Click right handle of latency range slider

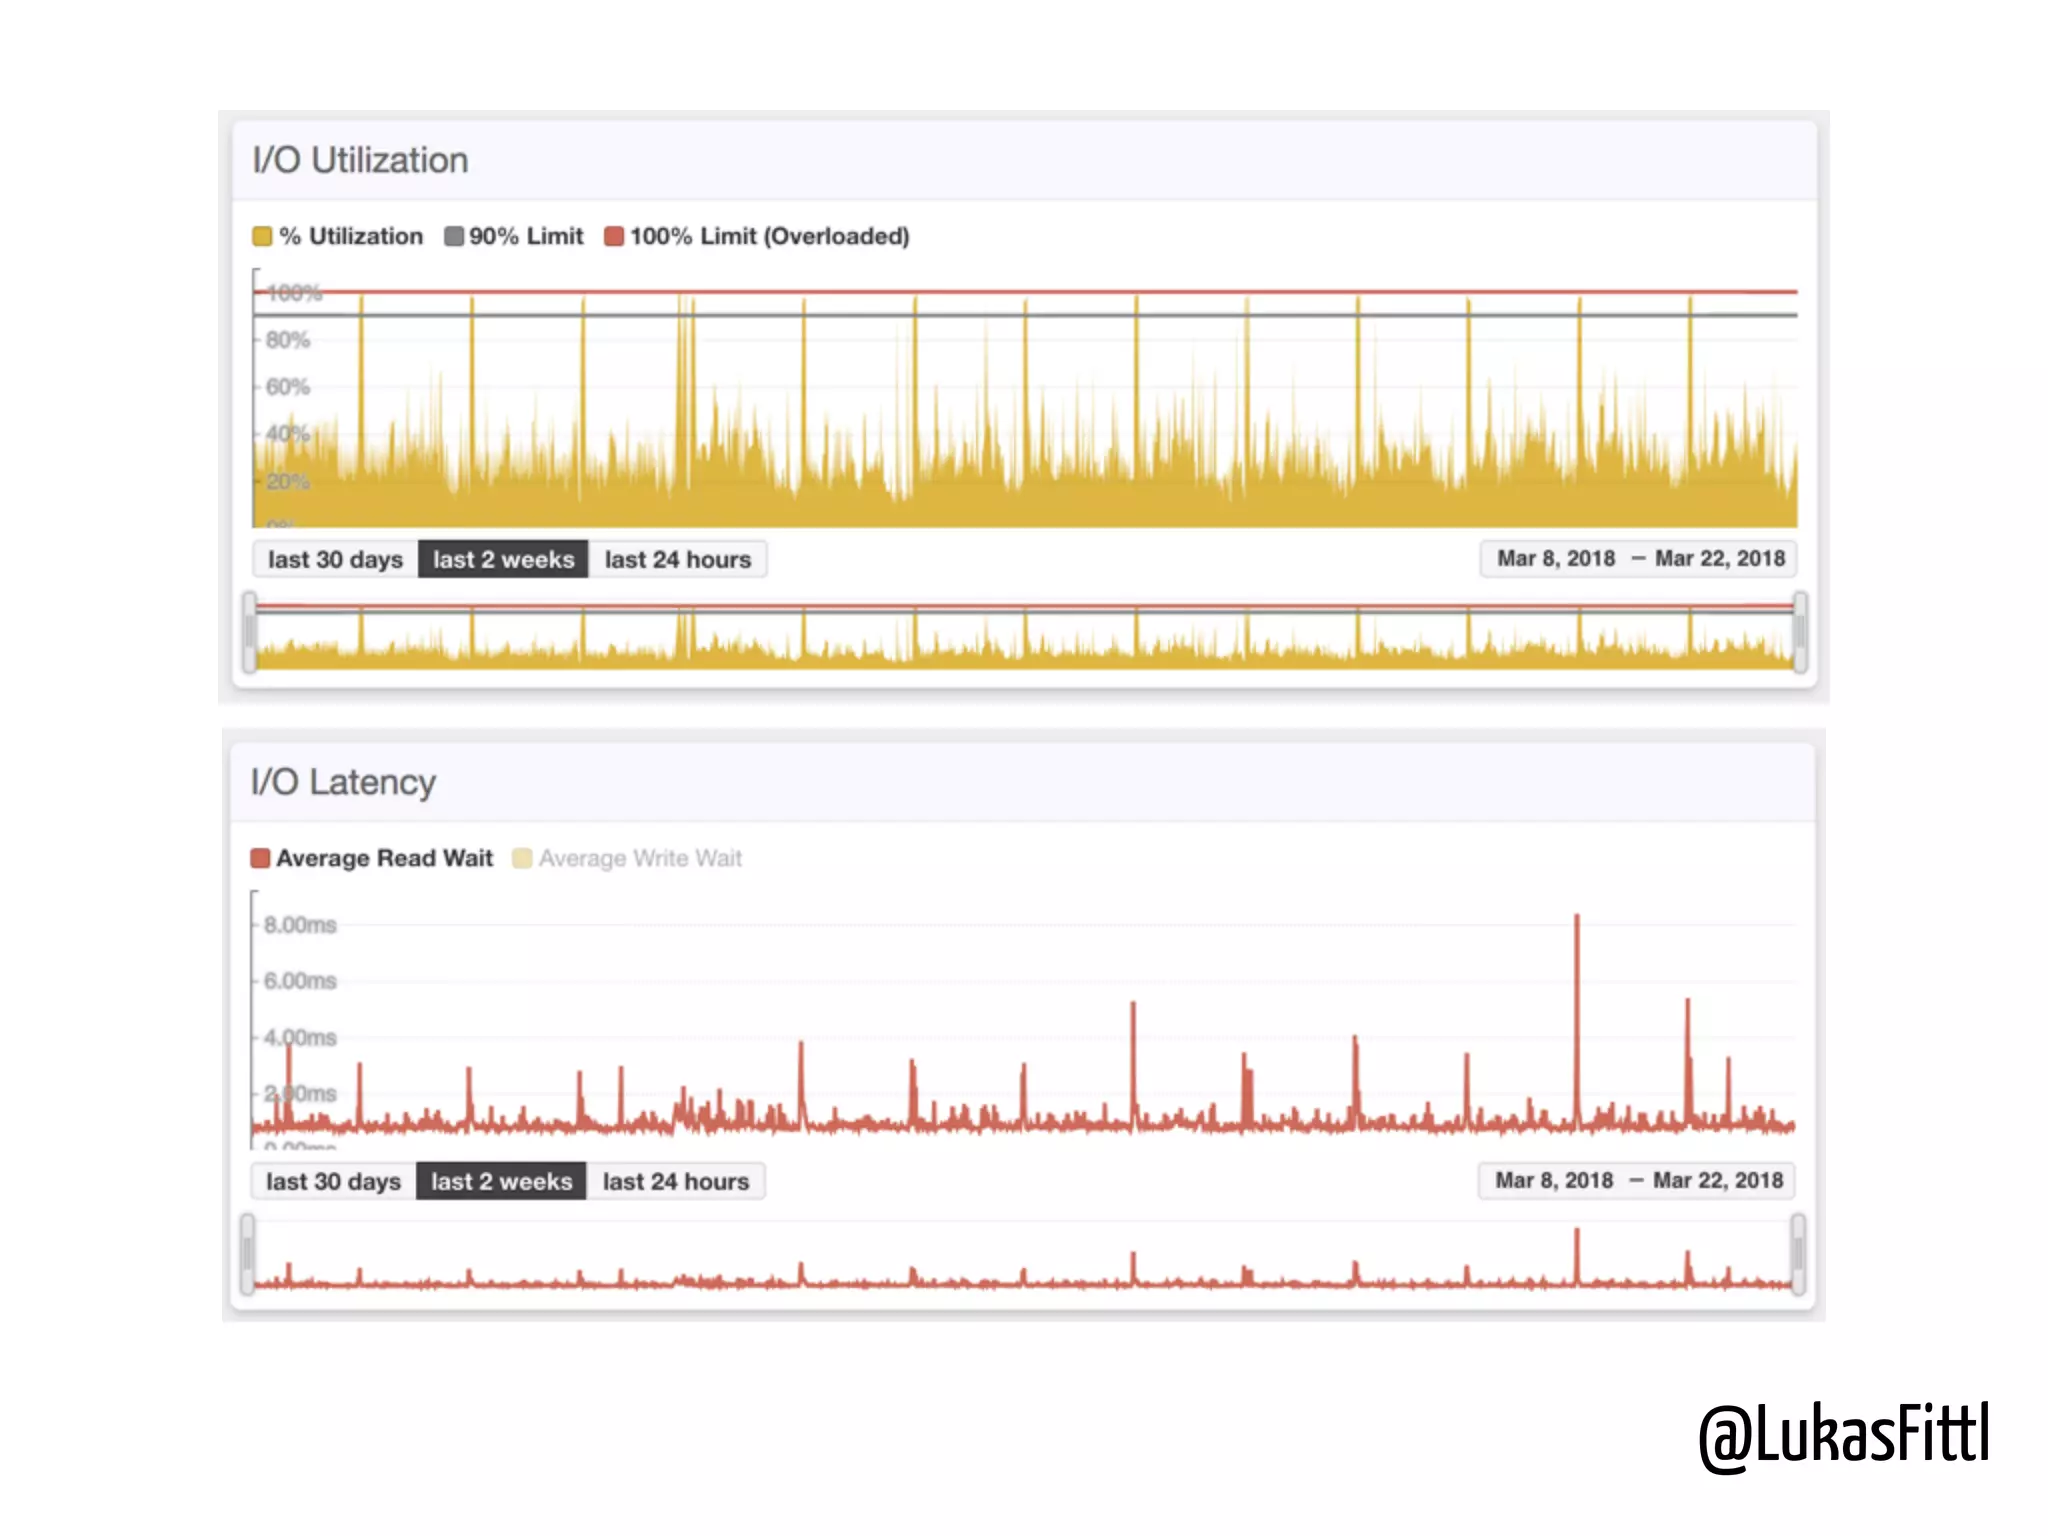pyautogui.click(x=1798, y=1255)
